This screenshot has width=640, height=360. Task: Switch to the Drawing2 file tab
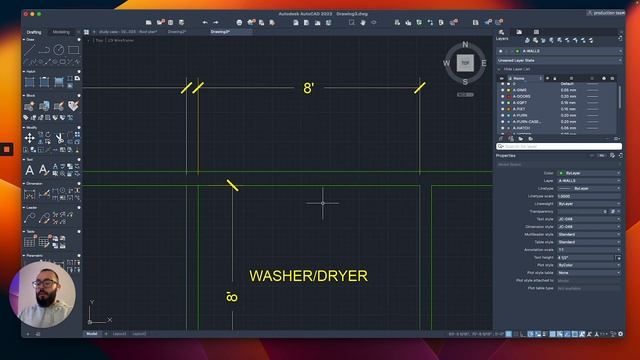(x=177, y=32)
